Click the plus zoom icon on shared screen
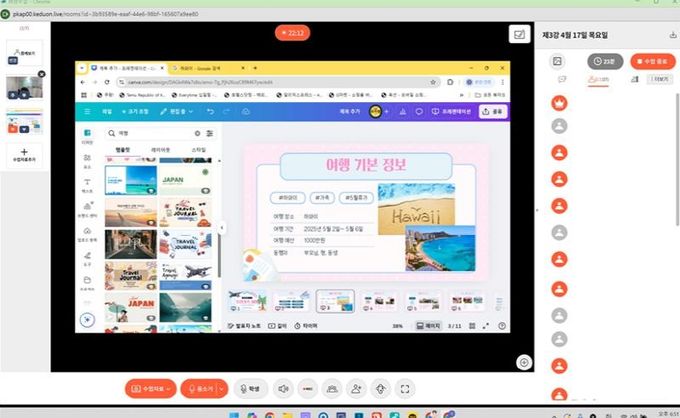 (x=523, y=361)
